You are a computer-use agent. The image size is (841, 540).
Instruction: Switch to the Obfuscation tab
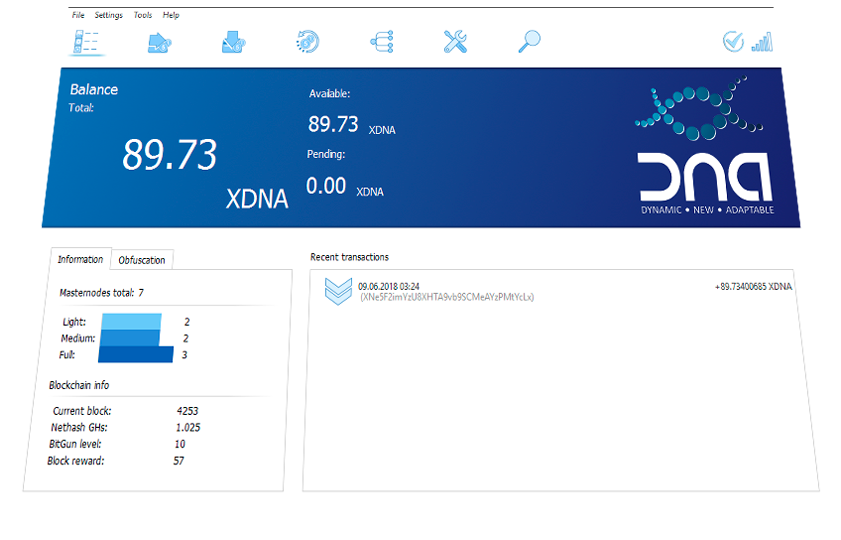point(142,260)
